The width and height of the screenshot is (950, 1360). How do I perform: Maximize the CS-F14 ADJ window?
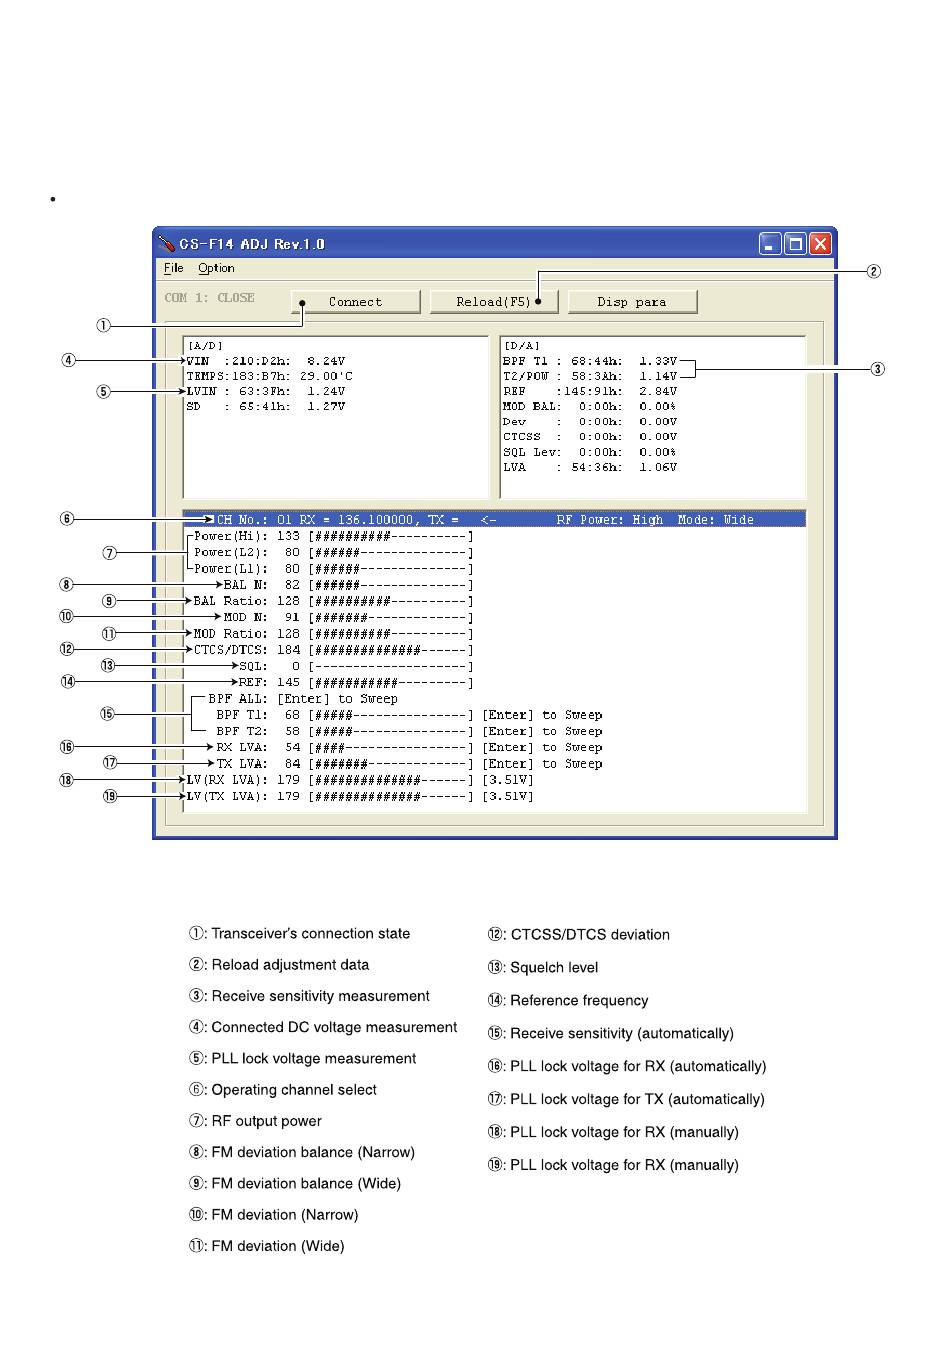pos(795,244)
